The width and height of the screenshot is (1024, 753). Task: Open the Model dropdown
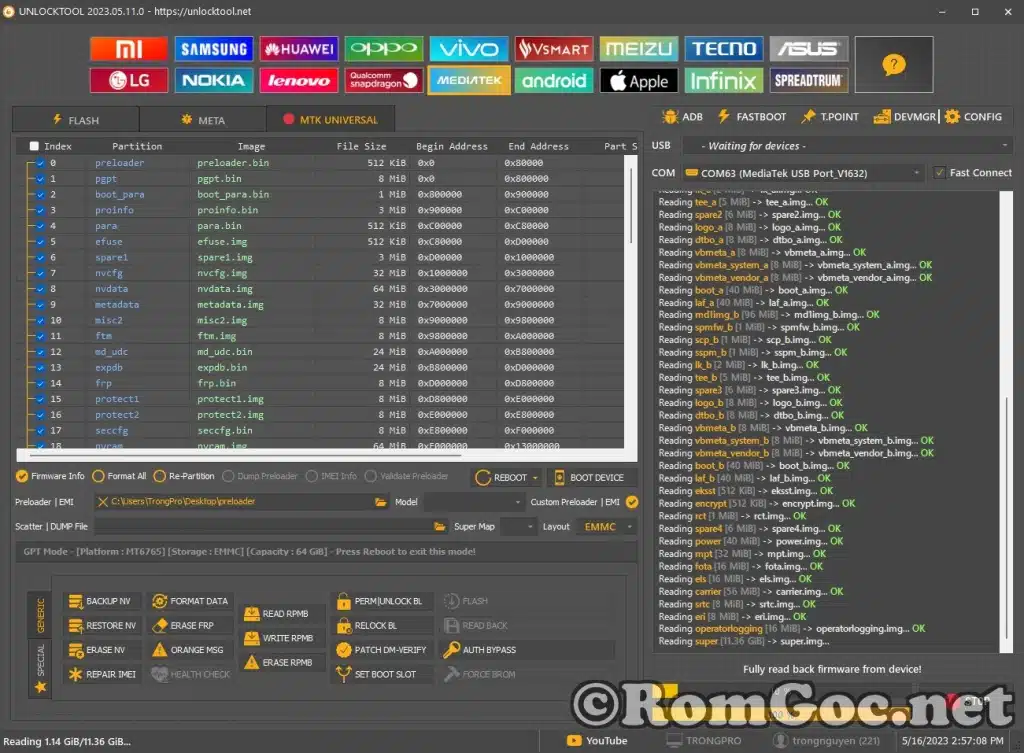pyautogui.click(x=473, y=502)
